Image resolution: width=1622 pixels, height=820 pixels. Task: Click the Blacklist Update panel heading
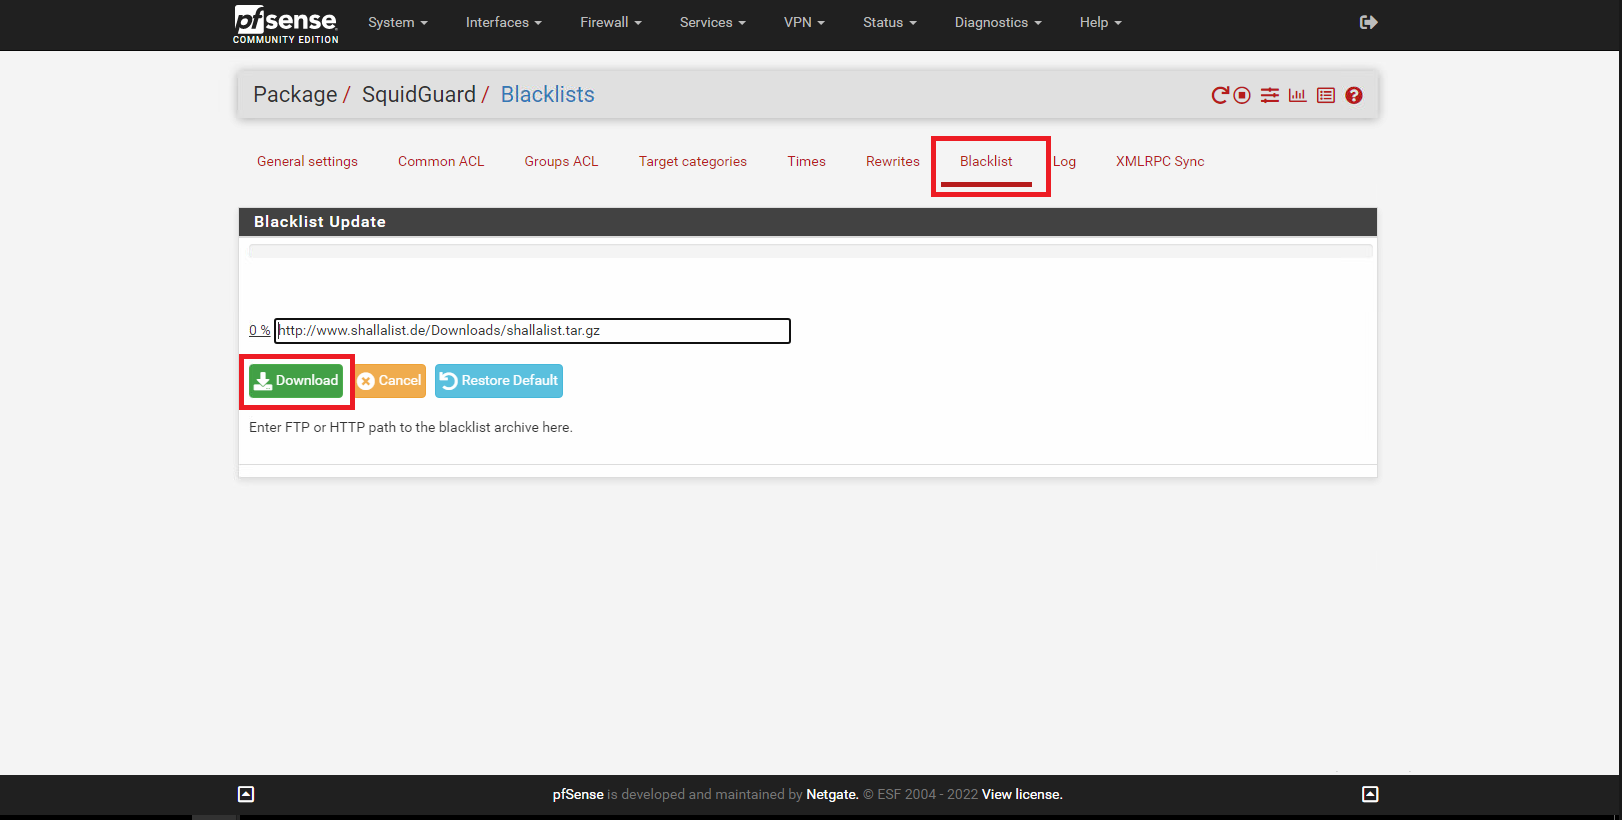pos(808,222)
